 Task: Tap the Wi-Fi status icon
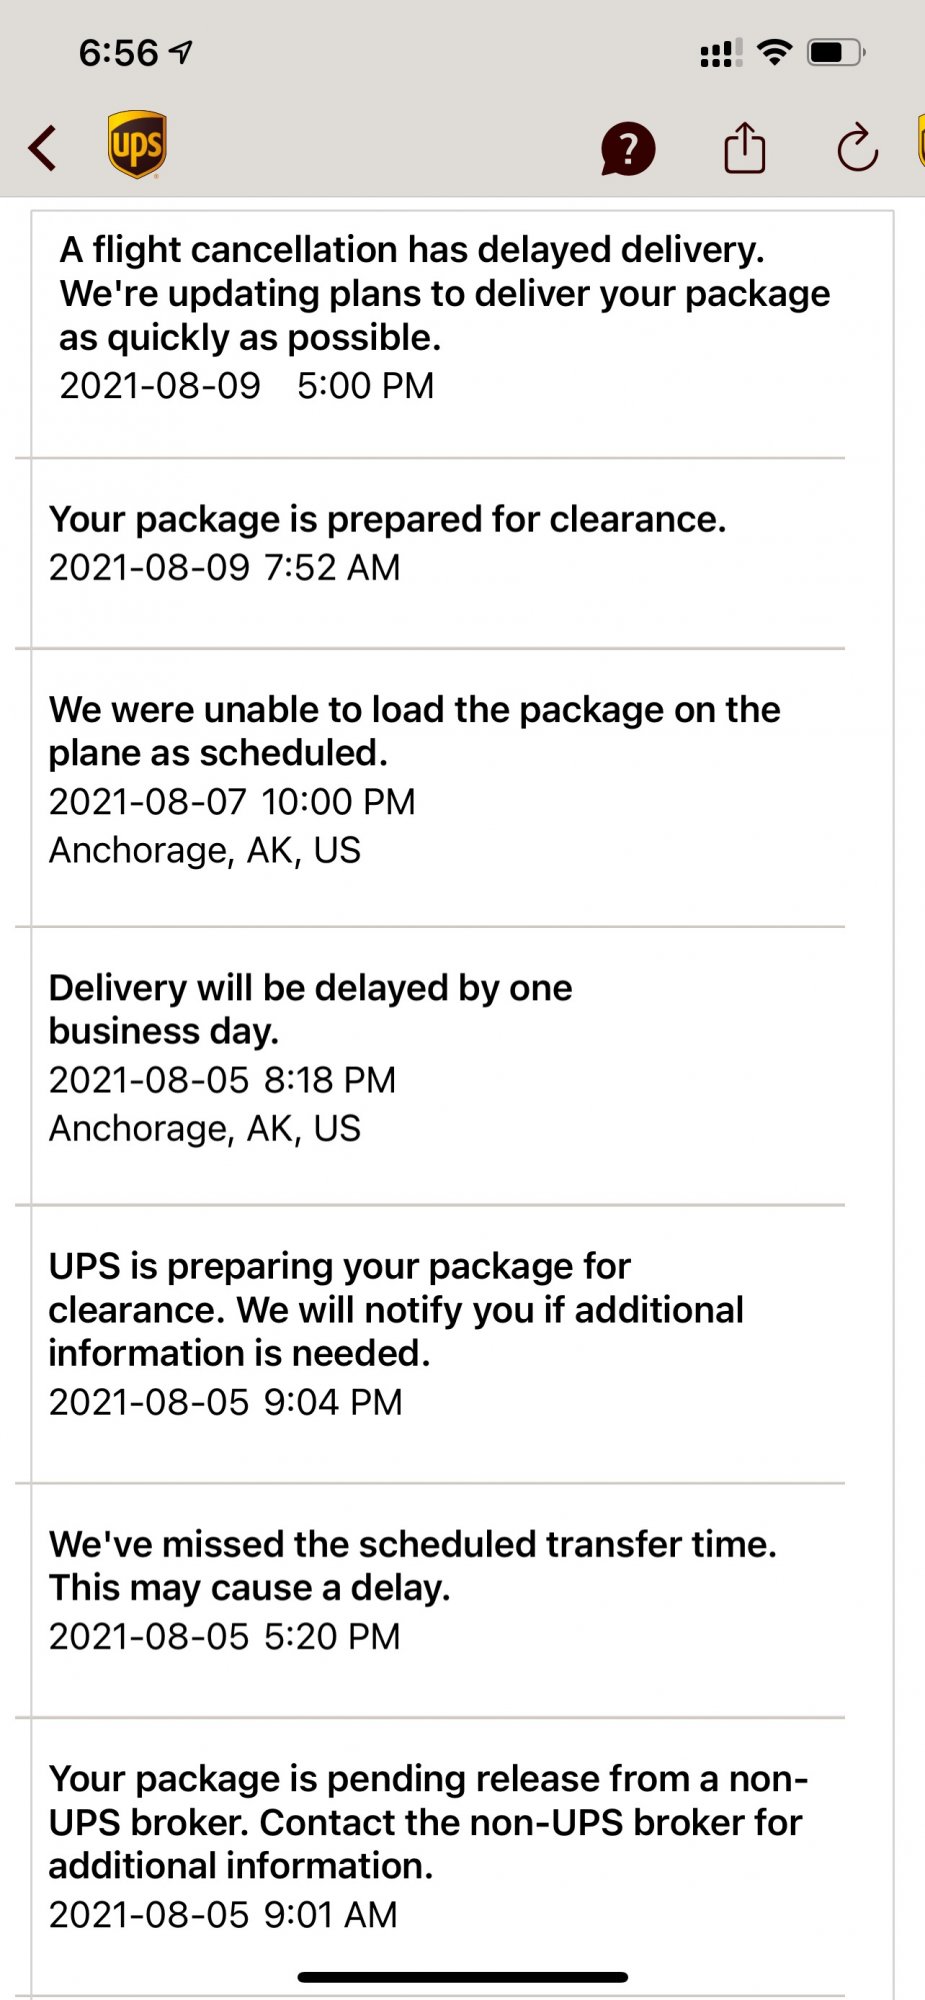775,52
